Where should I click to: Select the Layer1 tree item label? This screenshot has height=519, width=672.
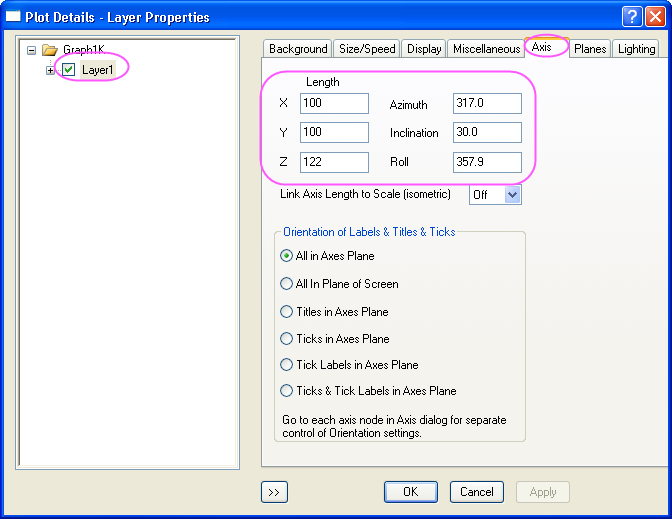point(98,70)
